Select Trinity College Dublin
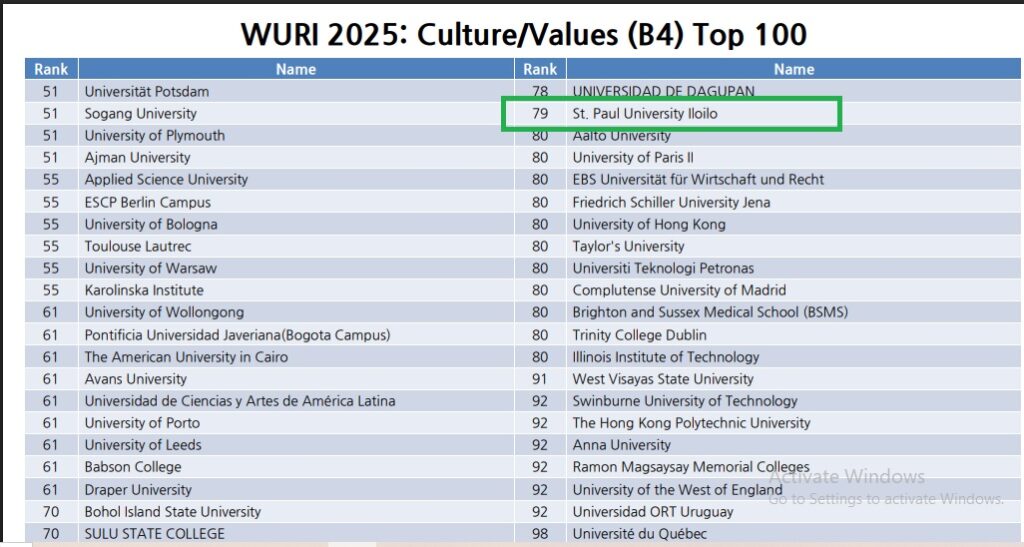1024x547 pixels. tap(640, 335)
